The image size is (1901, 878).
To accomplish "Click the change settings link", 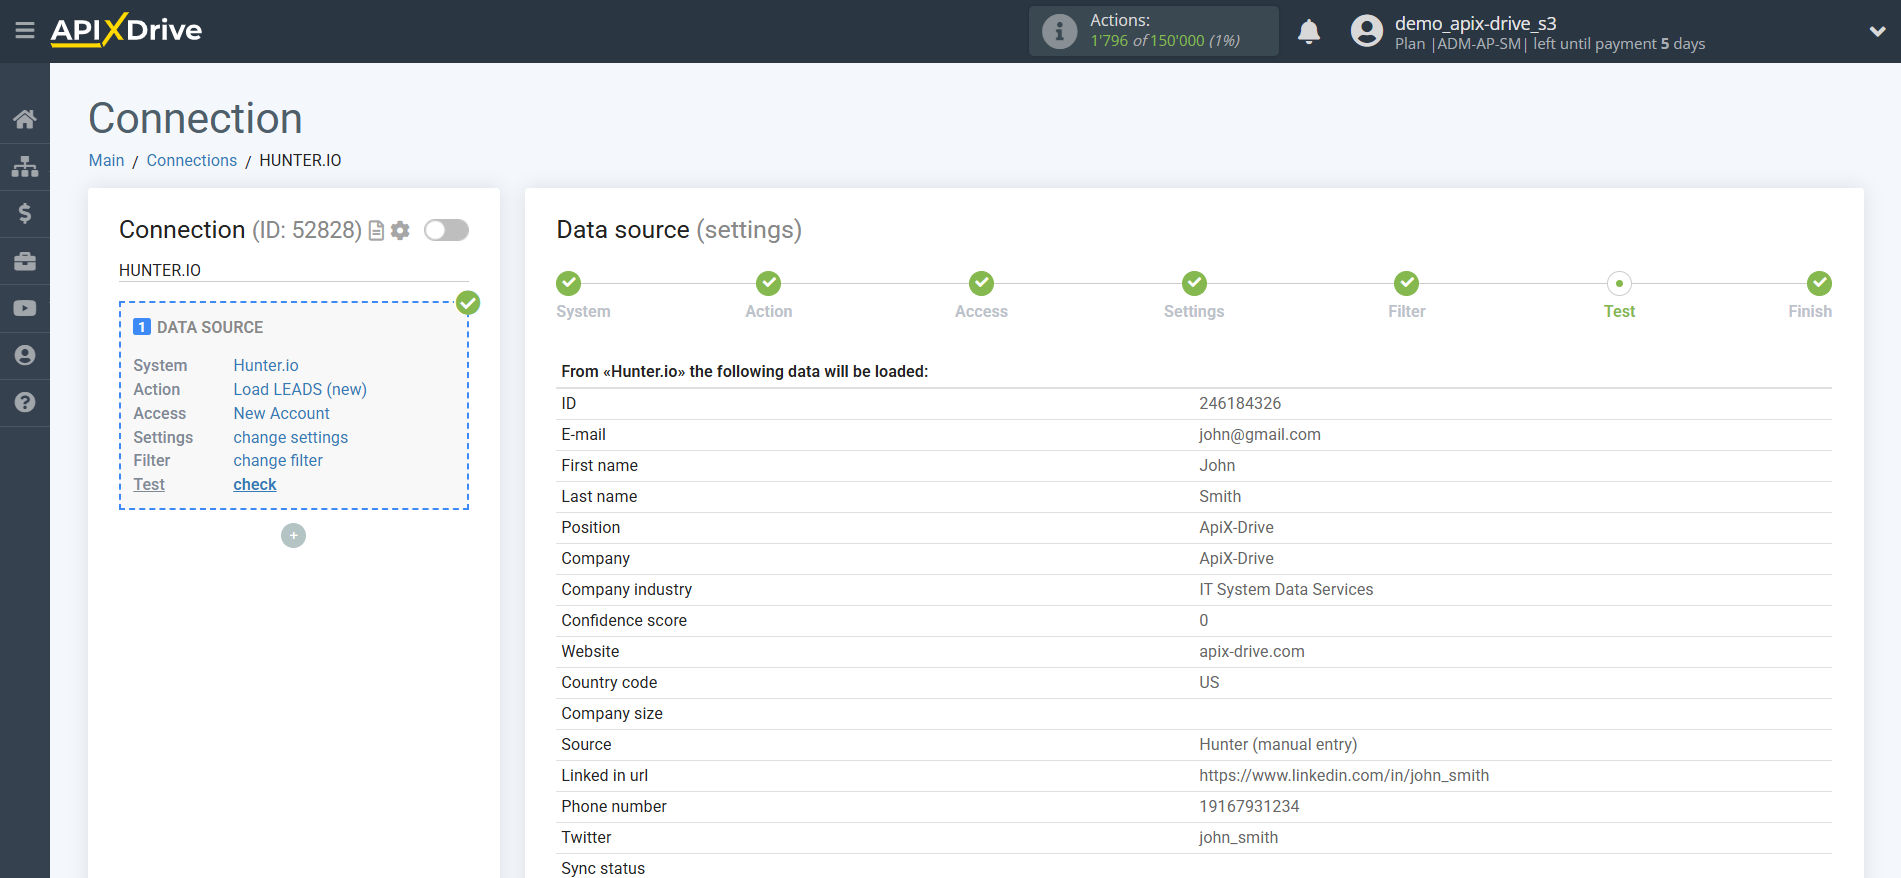I will [291, 437].
